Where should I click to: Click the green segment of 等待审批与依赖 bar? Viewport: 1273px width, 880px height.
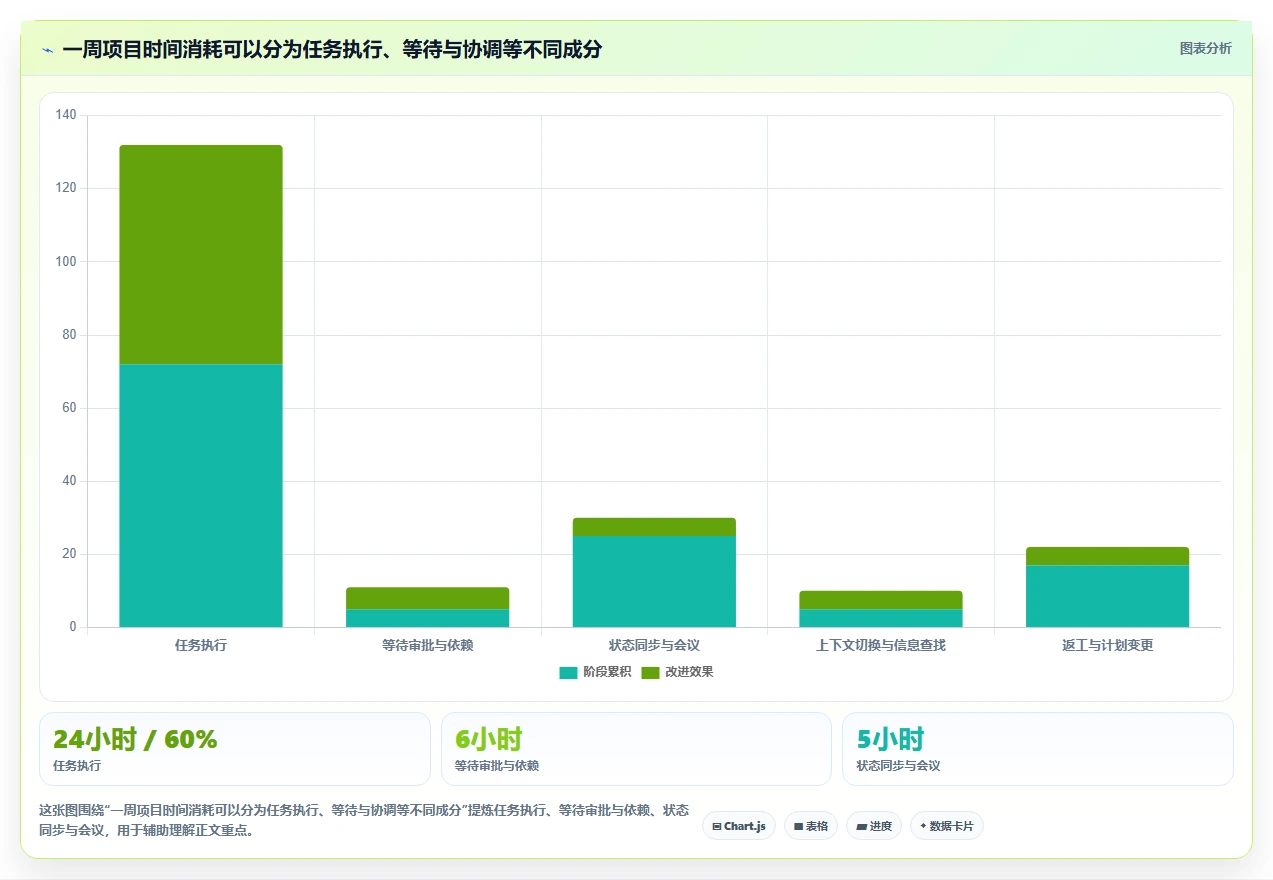coord(427,598)
